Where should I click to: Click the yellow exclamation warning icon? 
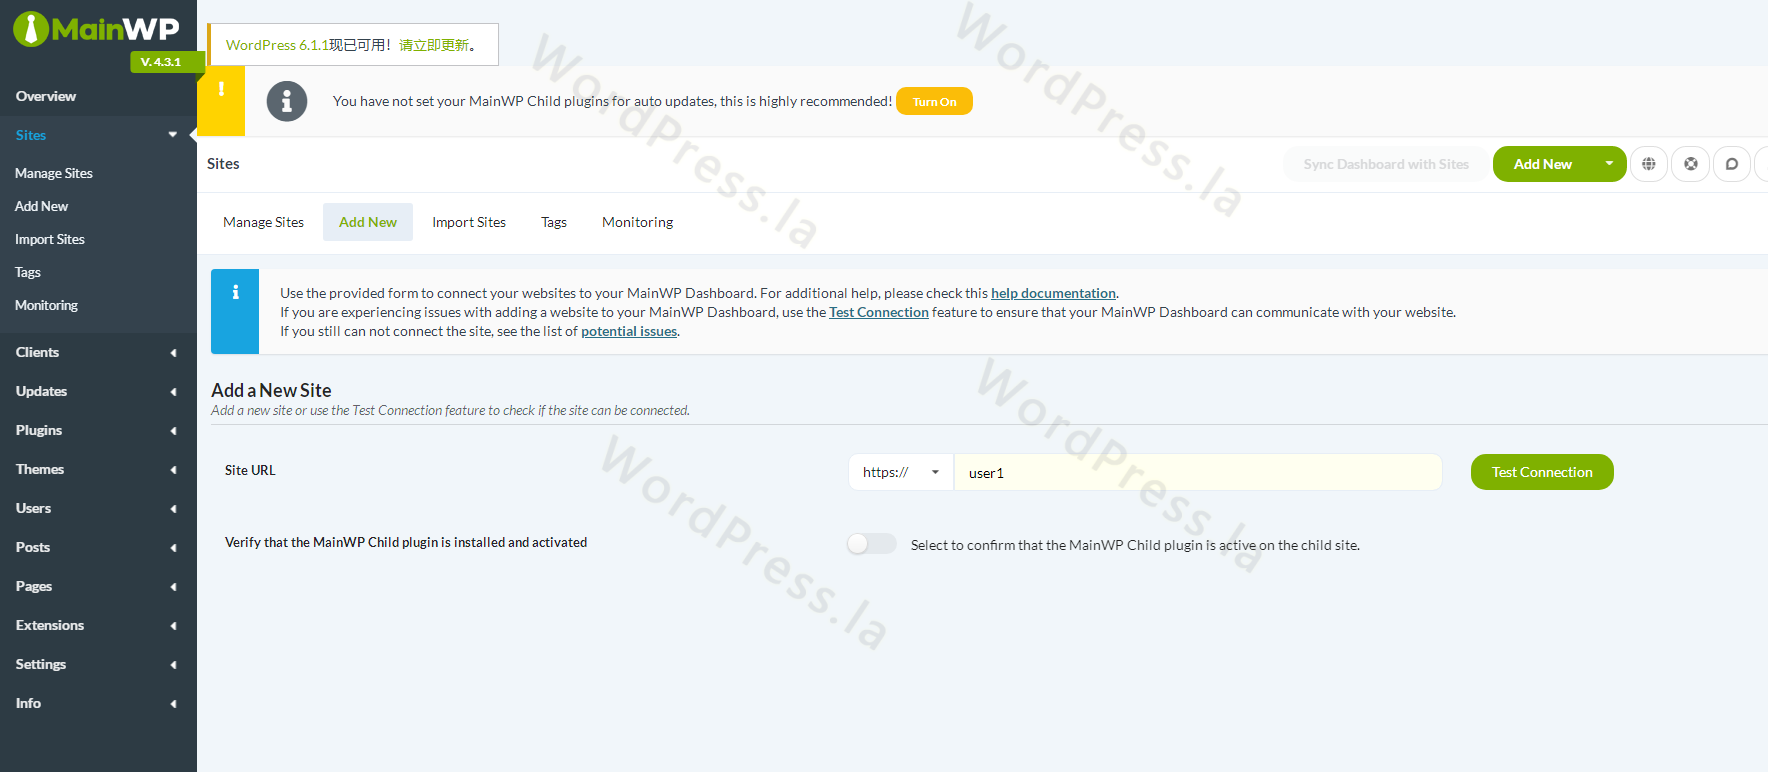click(221, 90)
